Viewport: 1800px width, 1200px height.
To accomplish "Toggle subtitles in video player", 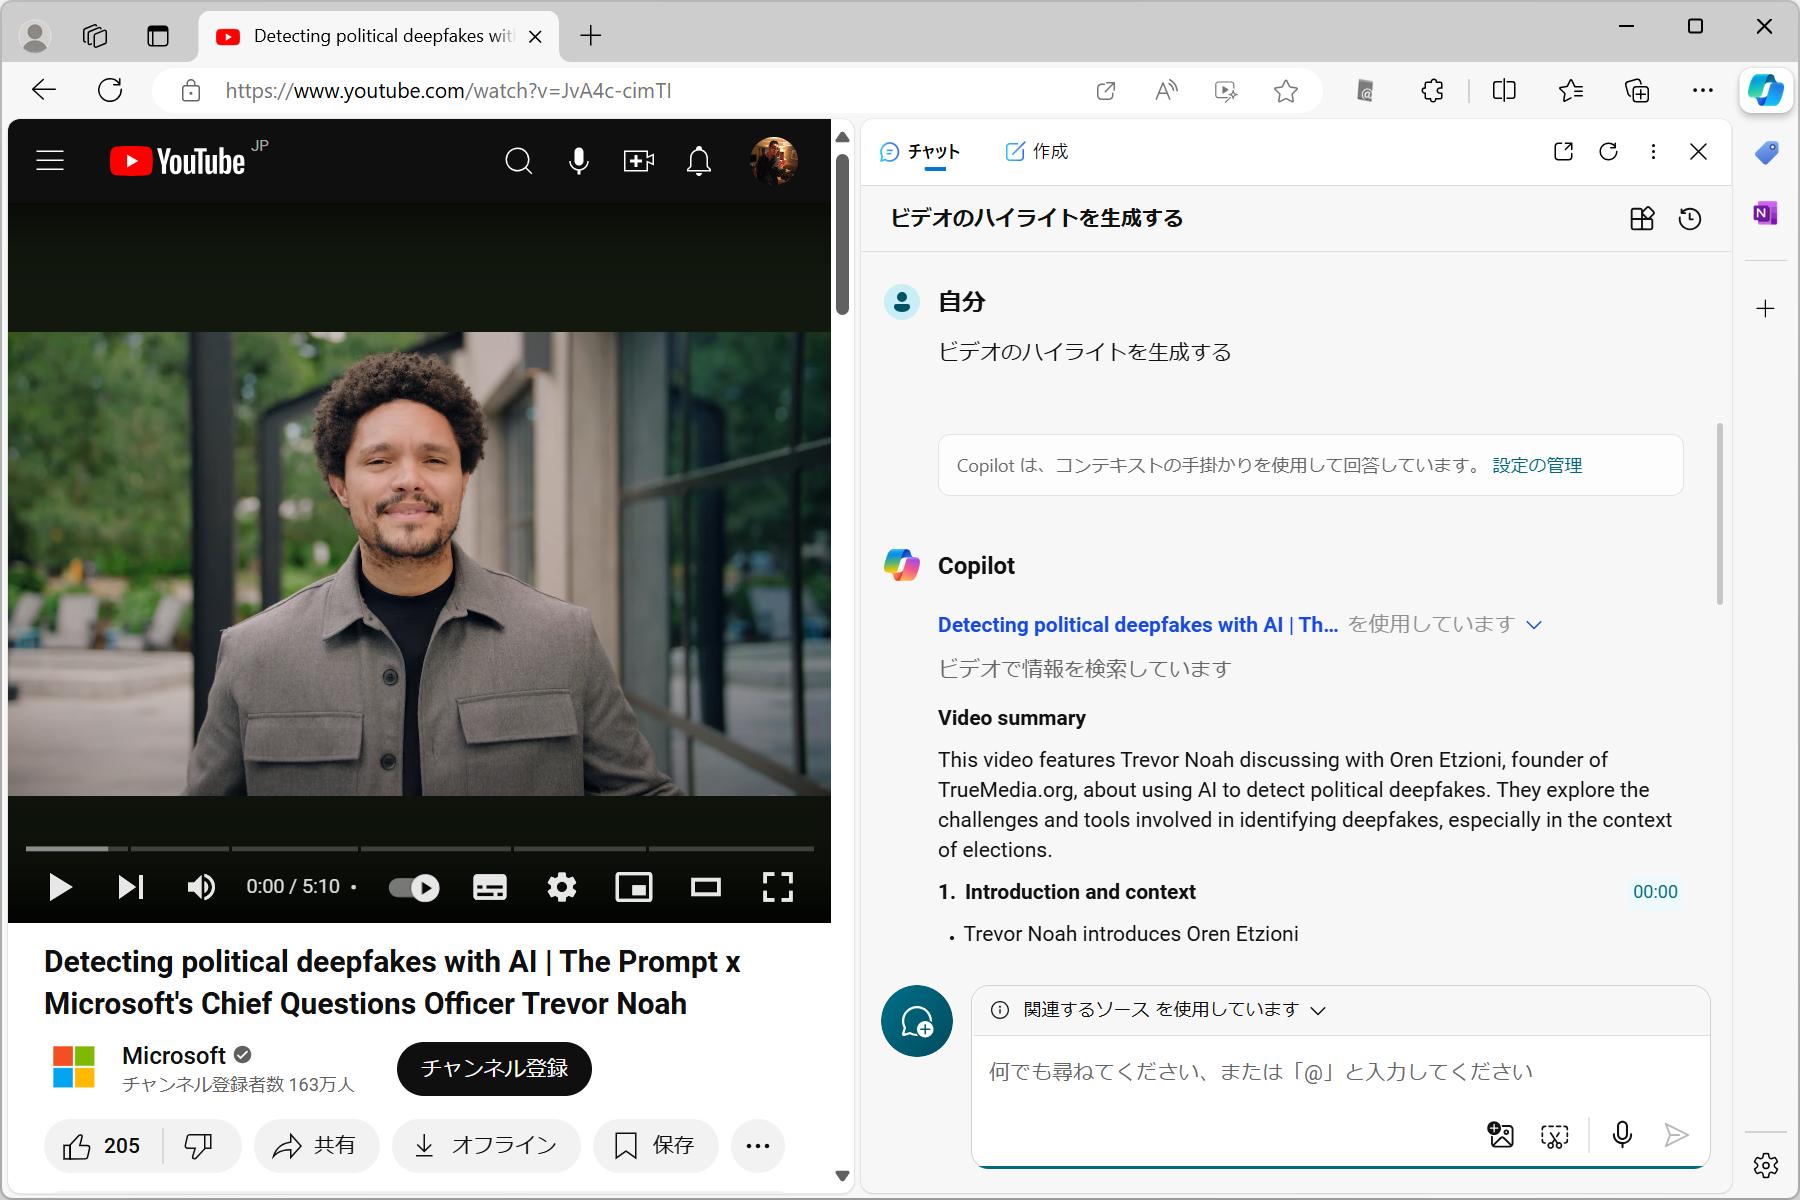I will pos(489,887).
